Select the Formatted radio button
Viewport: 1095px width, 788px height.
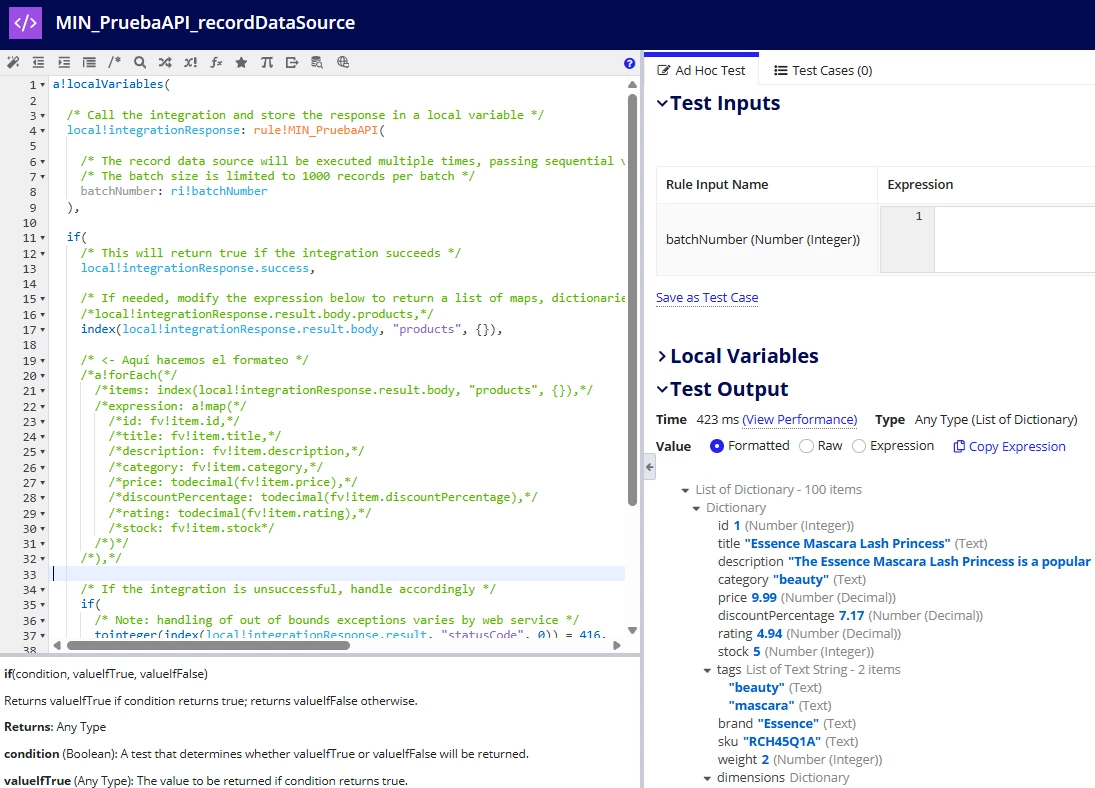coord(716,446)
